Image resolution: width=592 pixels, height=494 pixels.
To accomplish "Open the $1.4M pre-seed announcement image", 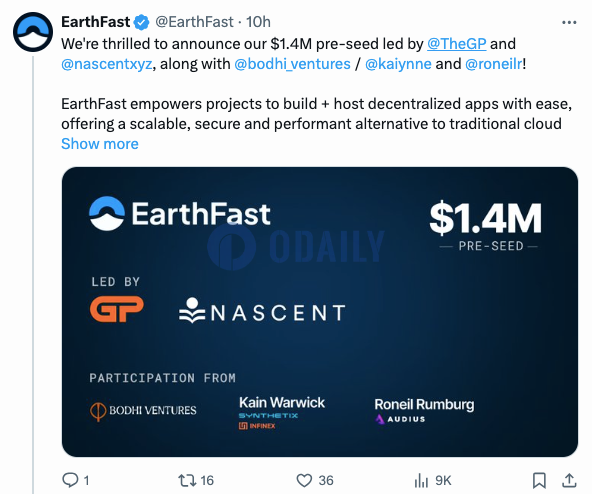I will [x=320, y=312].
